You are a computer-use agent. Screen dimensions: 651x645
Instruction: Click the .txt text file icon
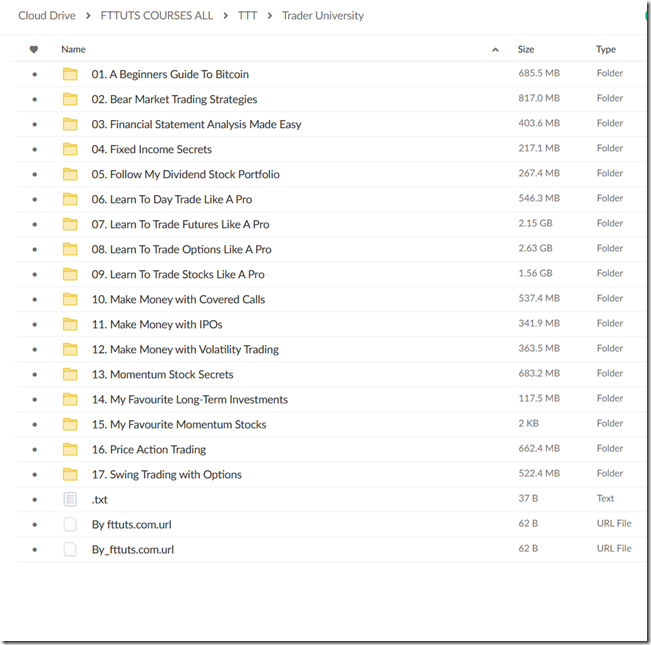tap(70, 499)
